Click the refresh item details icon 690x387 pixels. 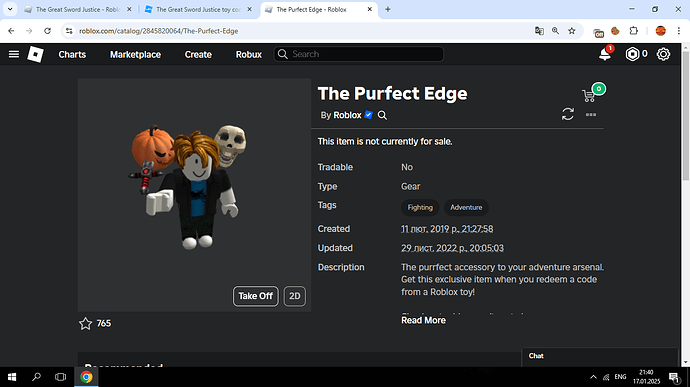568,114
